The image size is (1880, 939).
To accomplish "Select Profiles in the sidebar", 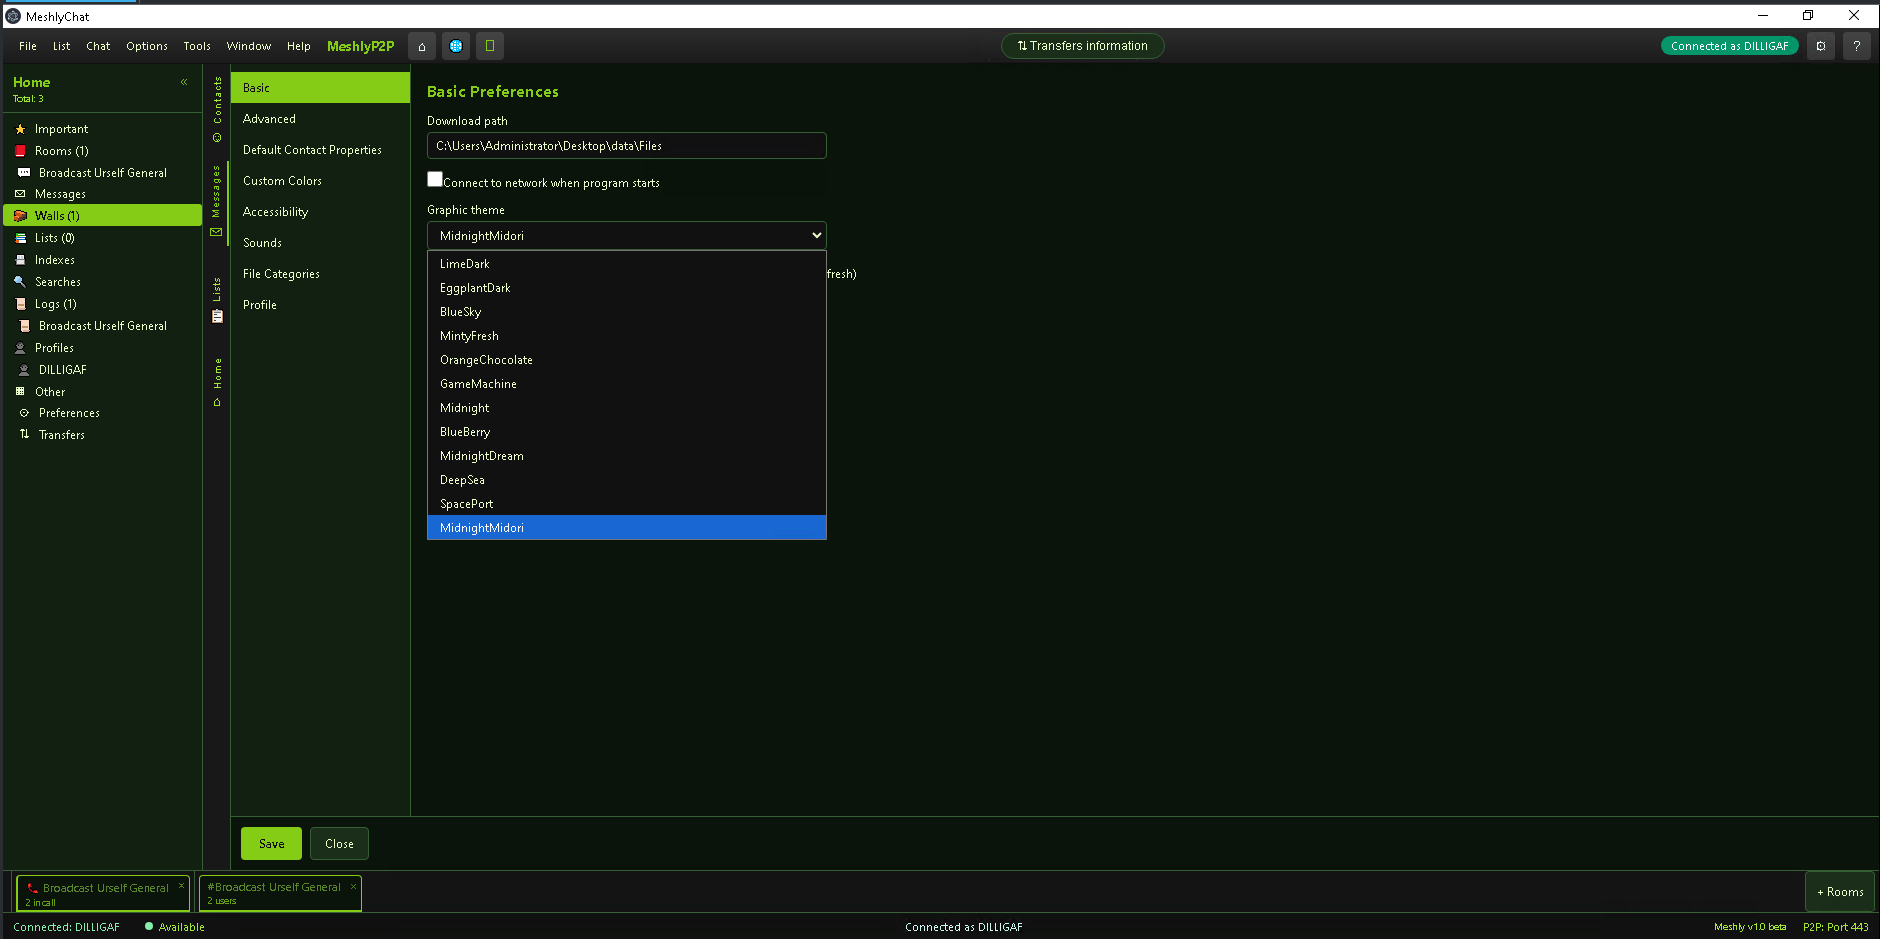I will (102, 348).
